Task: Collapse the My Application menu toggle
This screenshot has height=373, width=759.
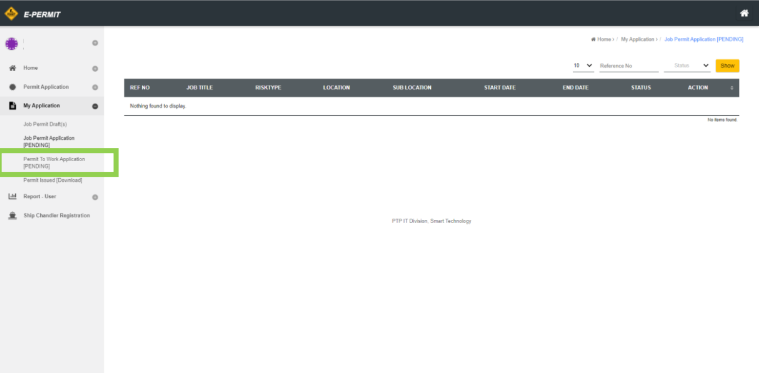Action: [95, 106]
